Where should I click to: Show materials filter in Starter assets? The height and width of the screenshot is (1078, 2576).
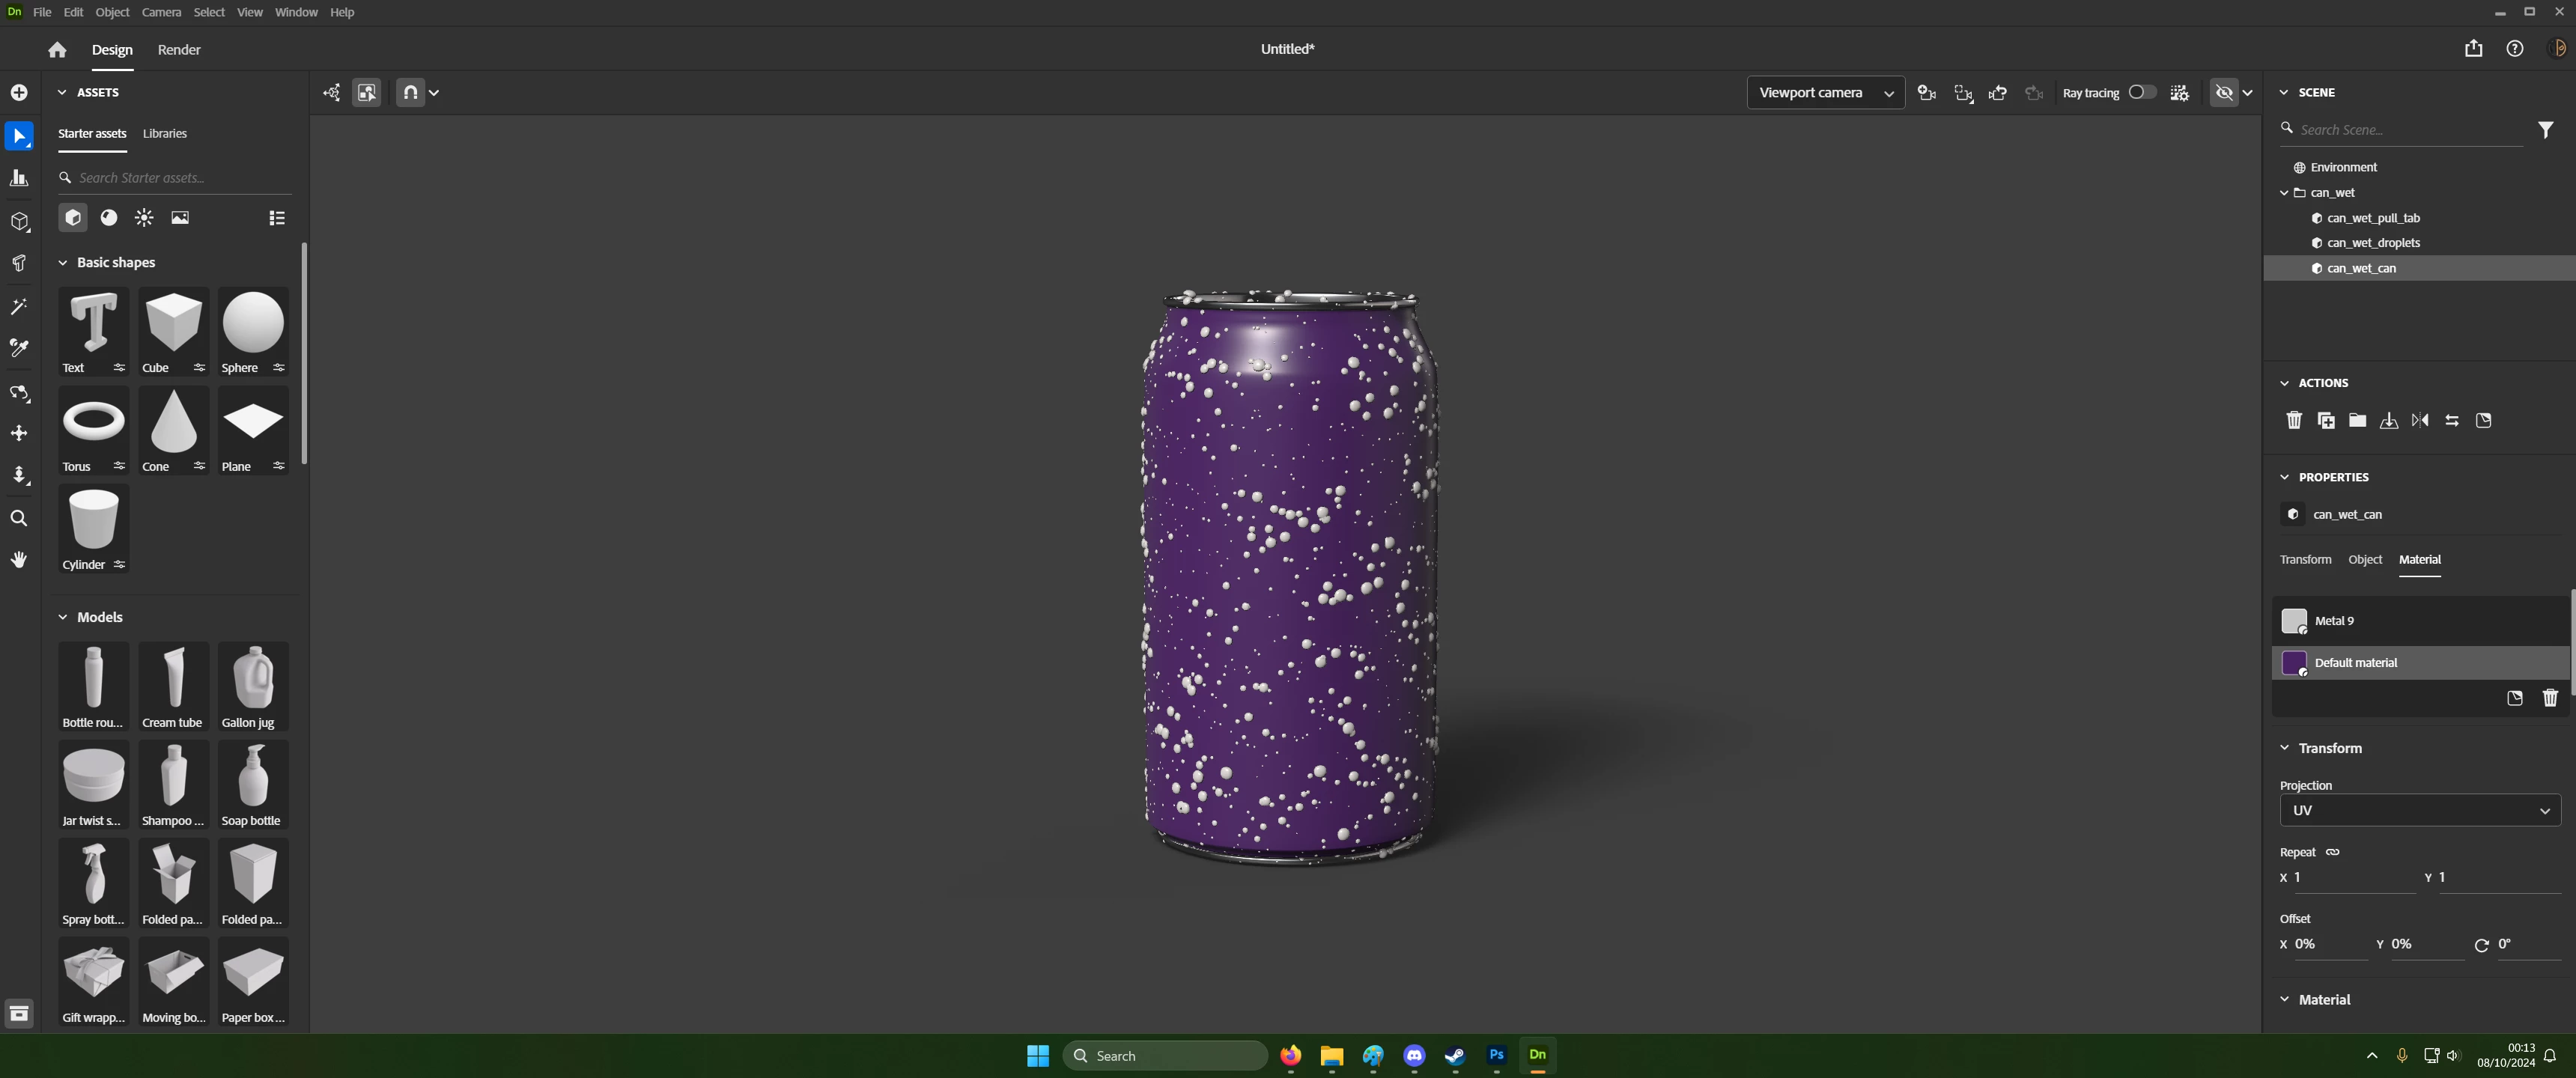click(x=109, y=218)
